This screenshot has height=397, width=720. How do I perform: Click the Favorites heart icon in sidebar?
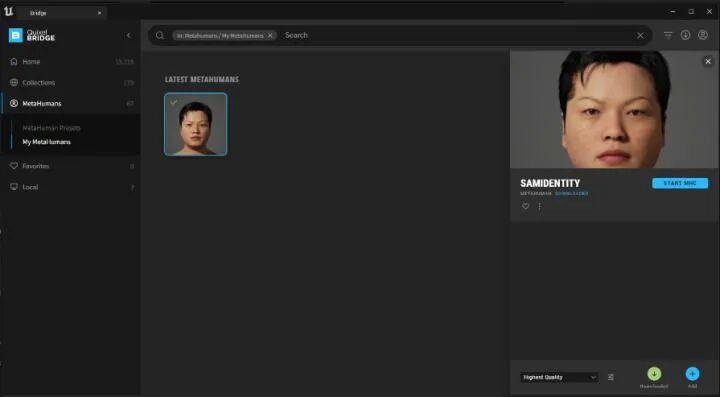coord(14,166)
